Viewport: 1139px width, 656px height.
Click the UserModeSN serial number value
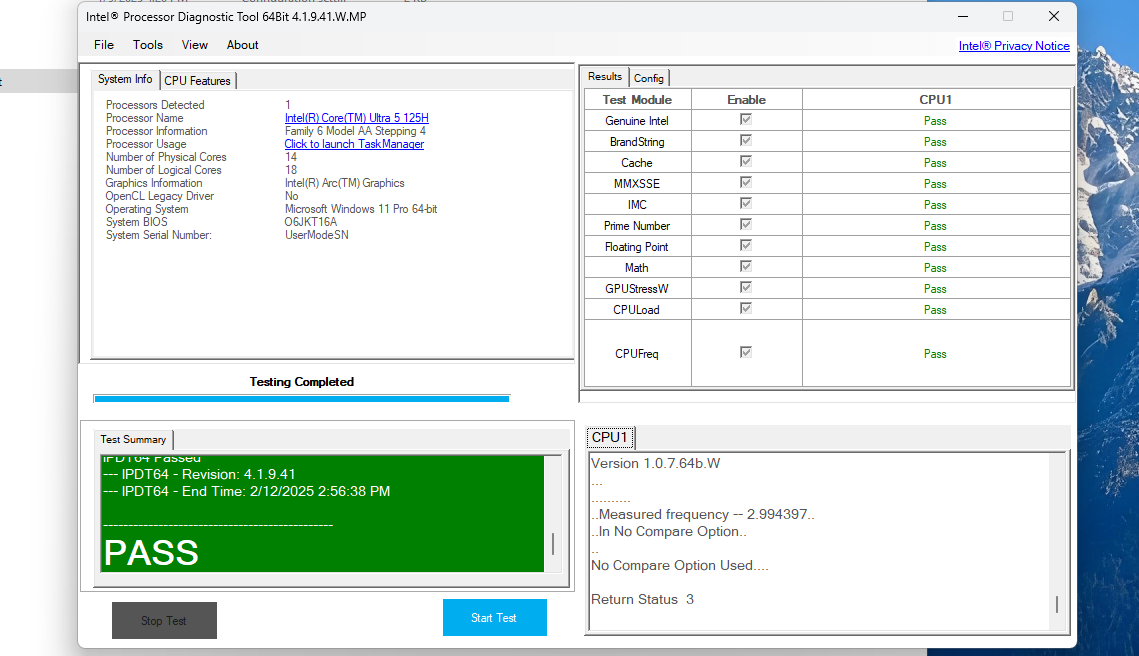click(317, 235)
